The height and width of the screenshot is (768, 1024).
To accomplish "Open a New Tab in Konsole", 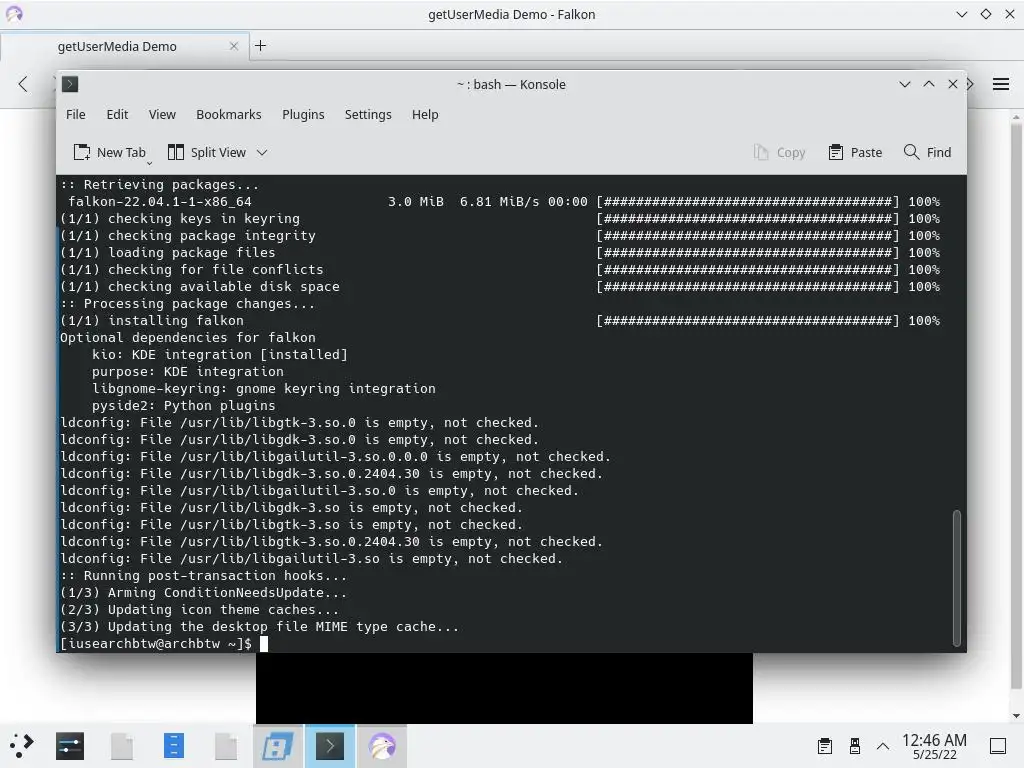I will click(108, 152).
